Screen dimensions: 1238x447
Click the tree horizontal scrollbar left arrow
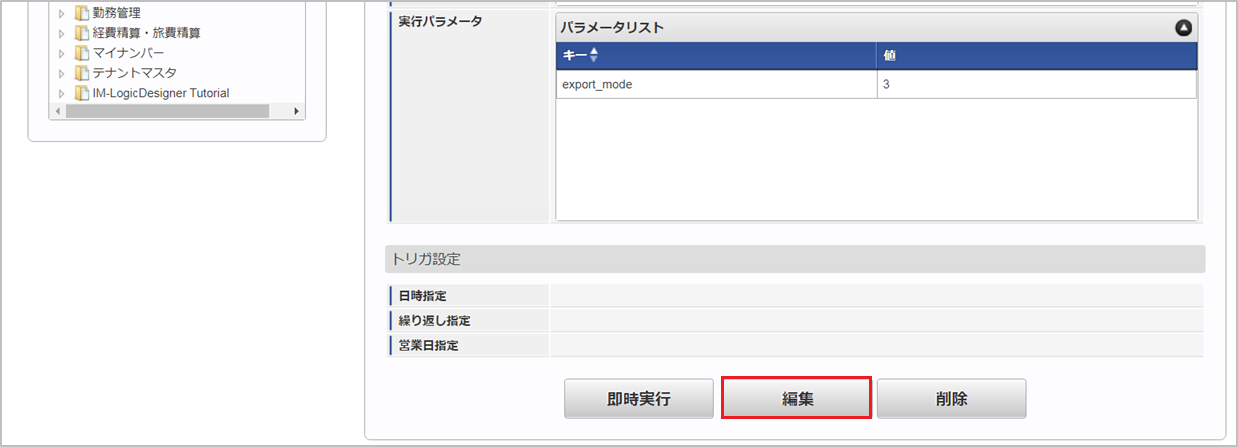coord(58,111)
